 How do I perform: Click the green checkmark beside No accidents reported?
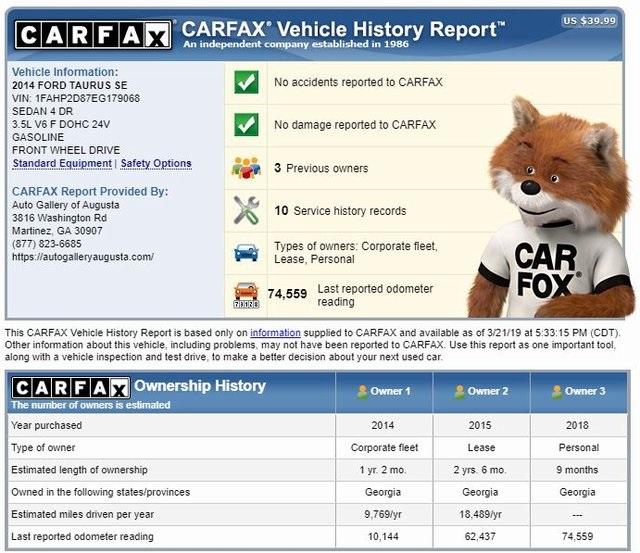pyautogui.click(x=246, y=82)
